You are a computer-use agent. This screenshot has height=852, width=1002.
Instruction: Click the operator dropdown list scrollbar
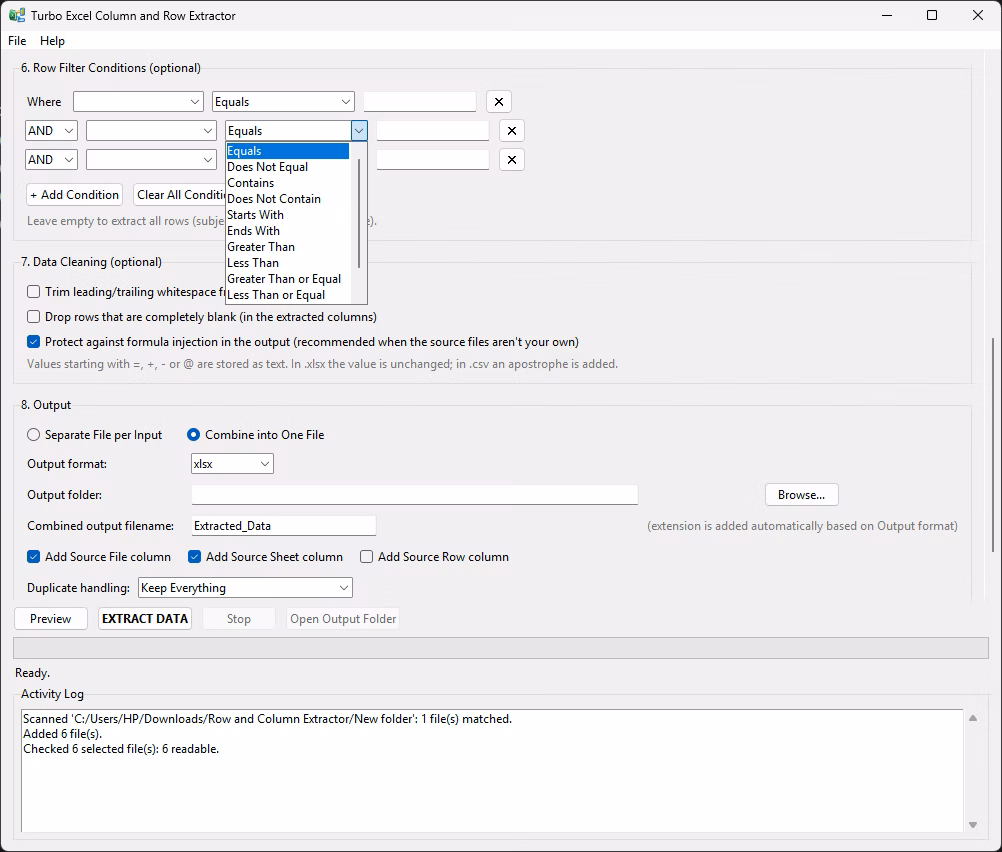(358, 213)
